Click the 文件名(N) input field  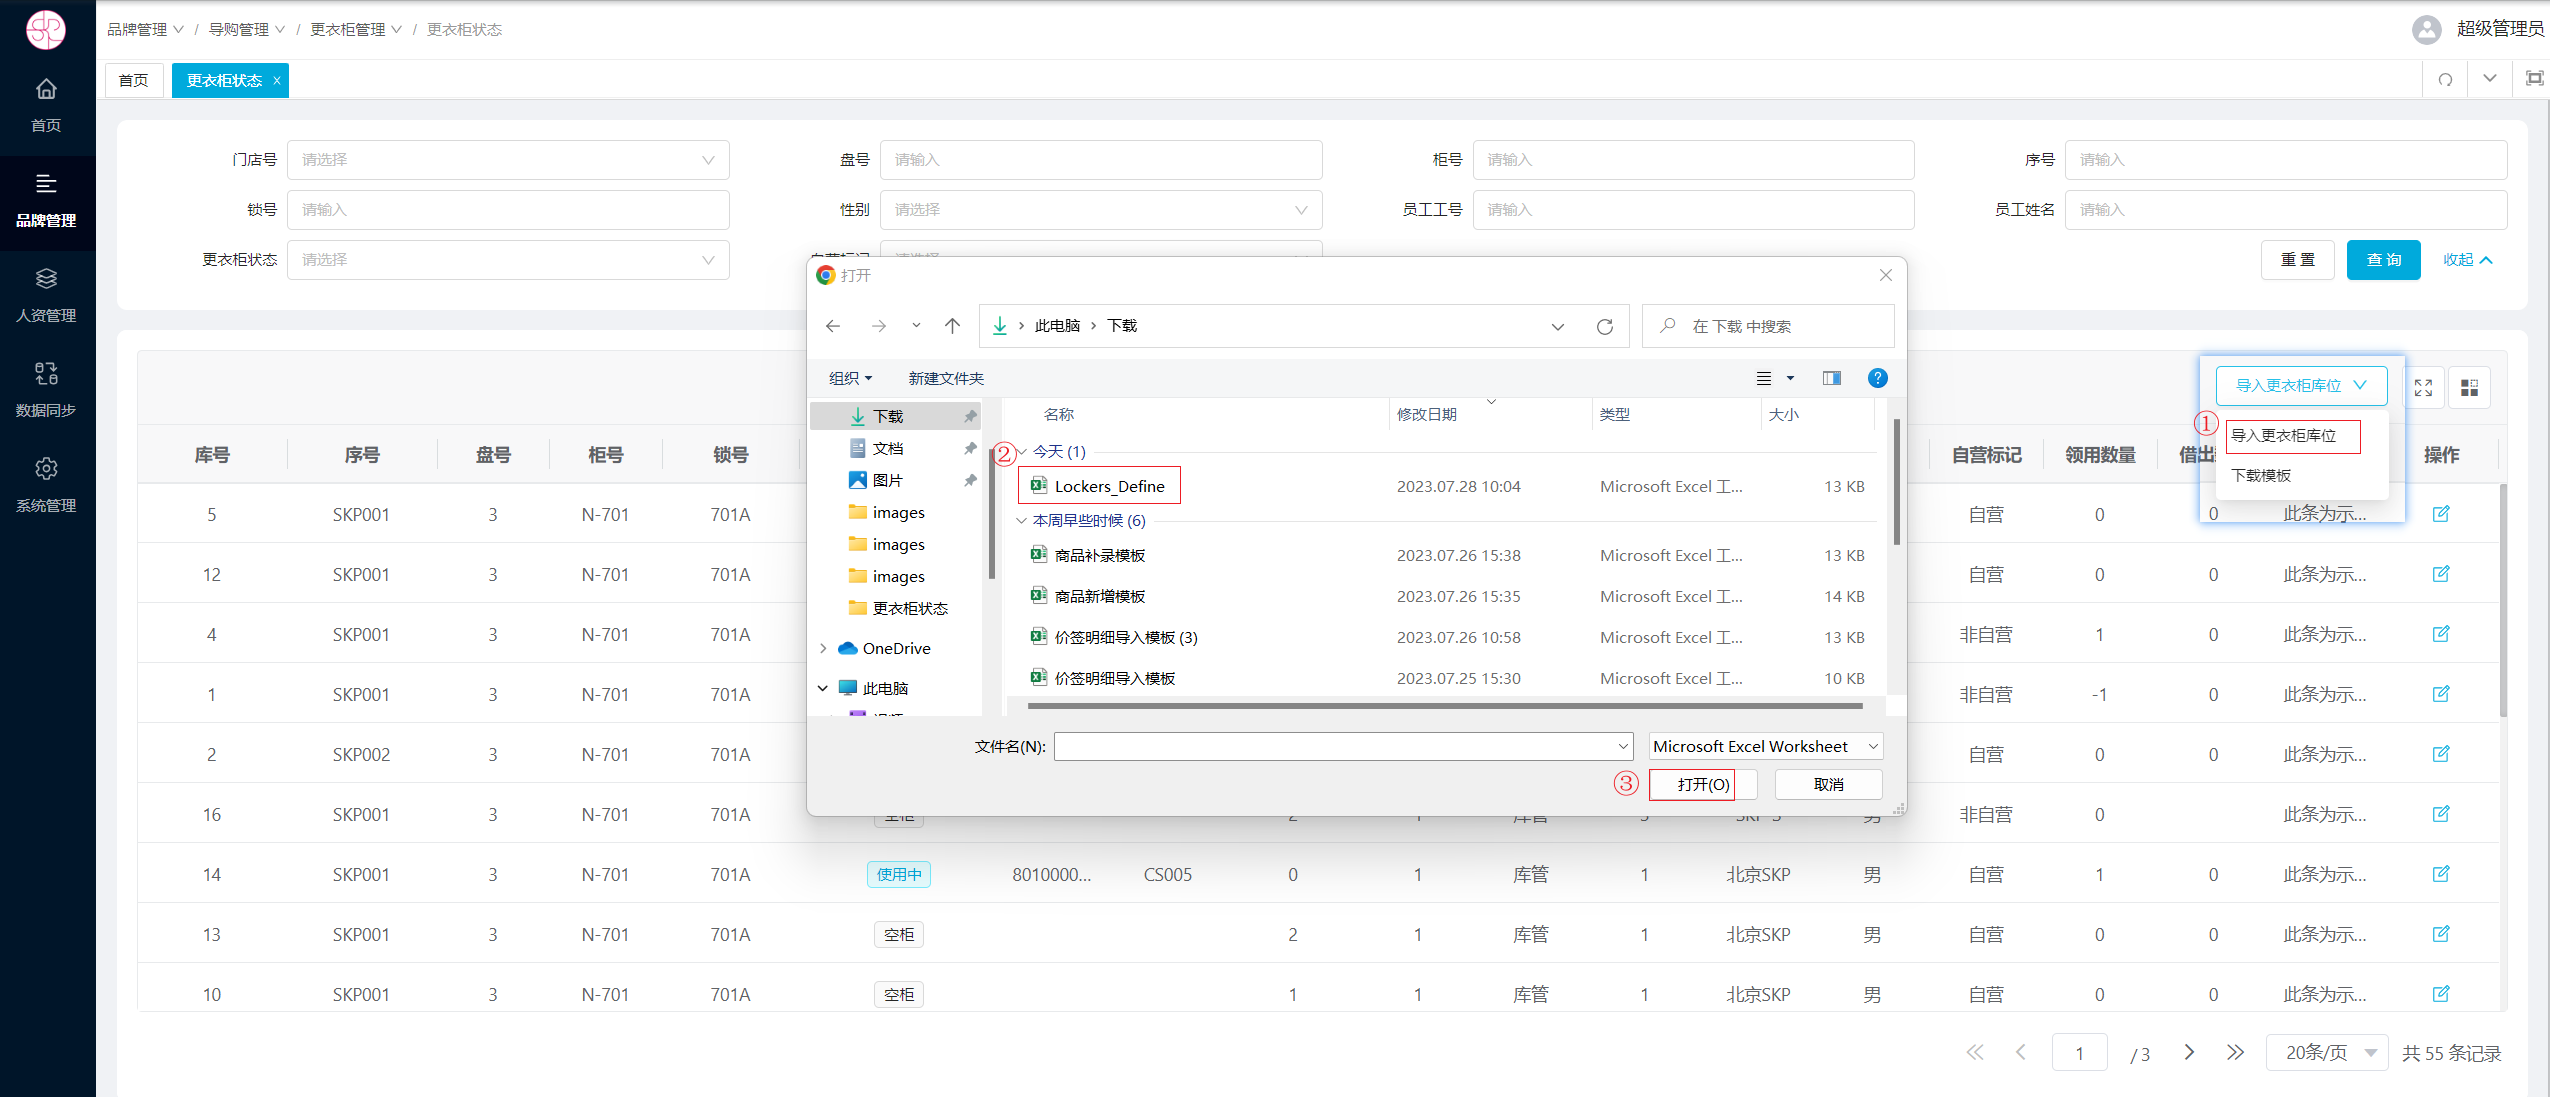click(1343, 747)
